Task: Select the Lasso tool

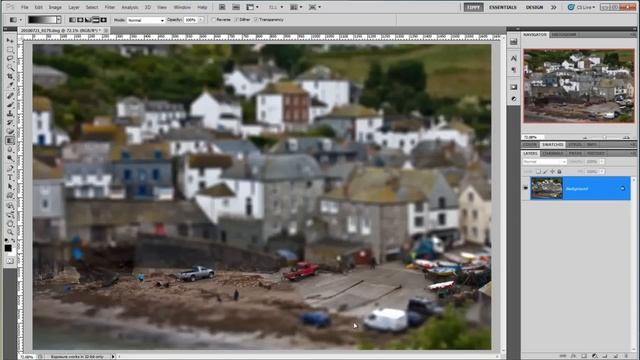Action: click(10, 59)
